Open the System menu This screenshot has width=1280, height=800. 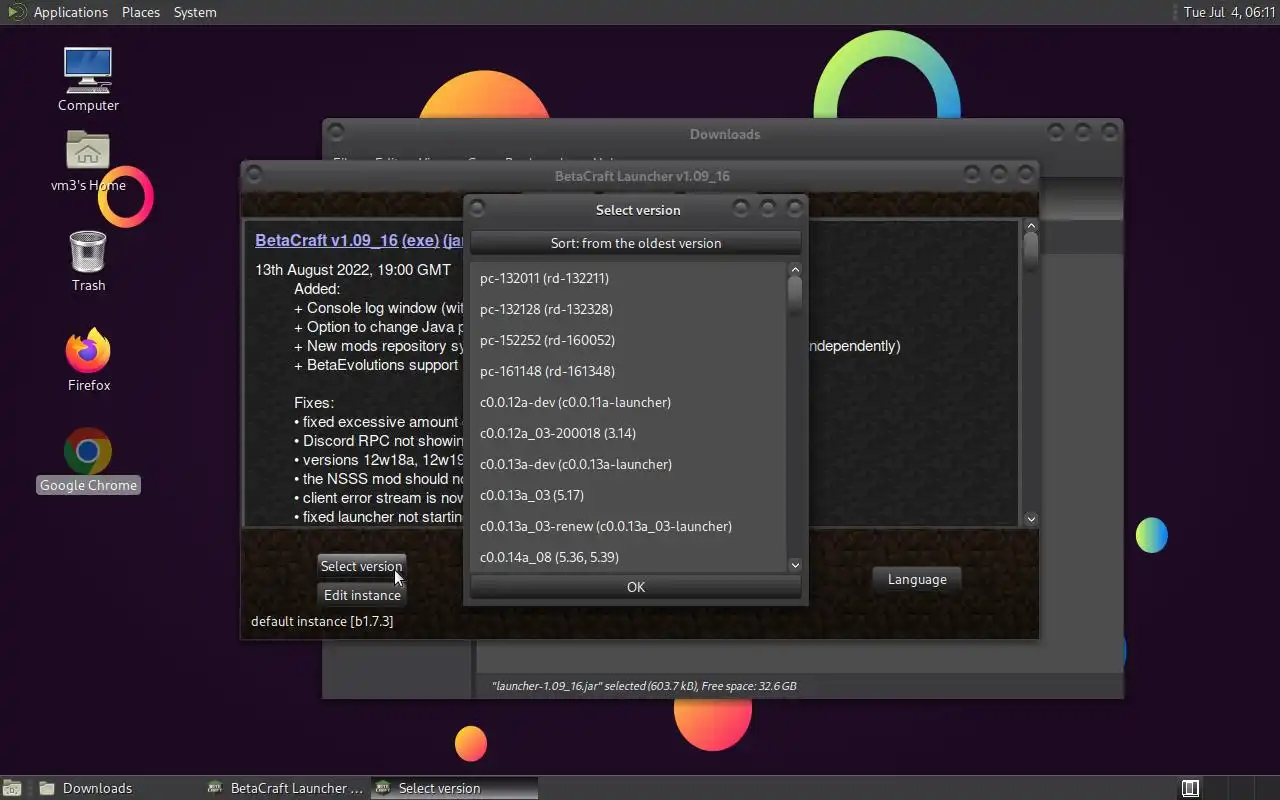pyautogui.click(x=195, y=12)
